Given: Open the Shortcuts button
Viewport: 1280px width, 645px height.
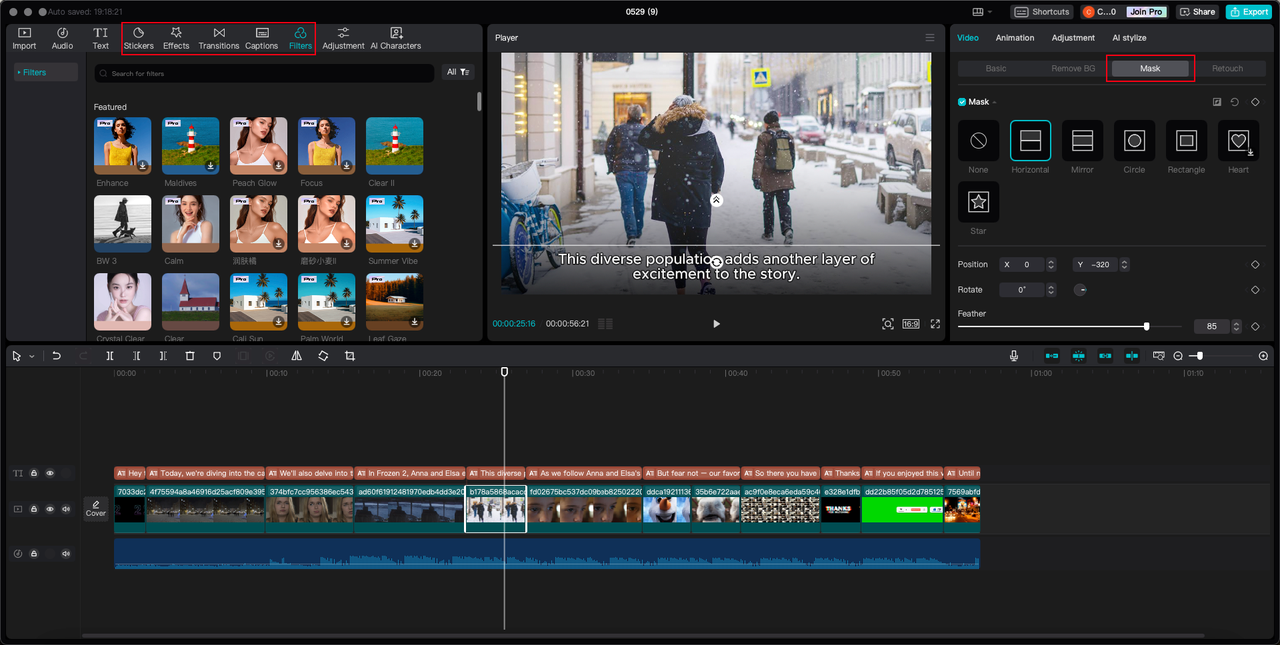Looking at the screenshot, I should (x=1043, y=12).
